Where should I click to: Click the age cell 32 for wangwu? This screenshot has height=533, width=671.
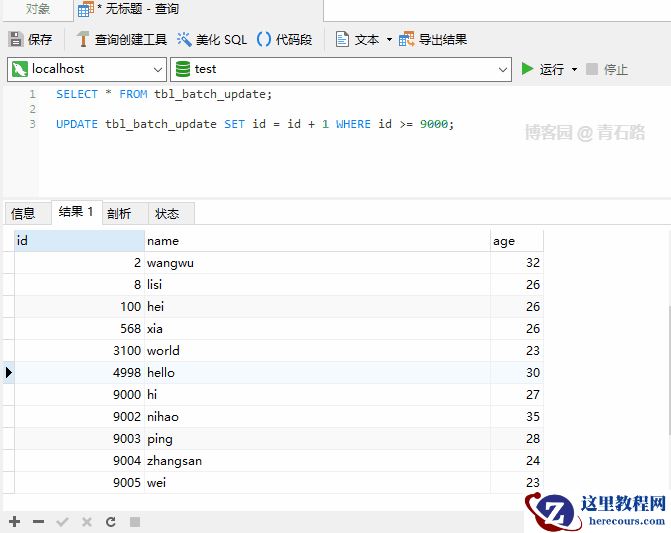(x=517, y=263)
